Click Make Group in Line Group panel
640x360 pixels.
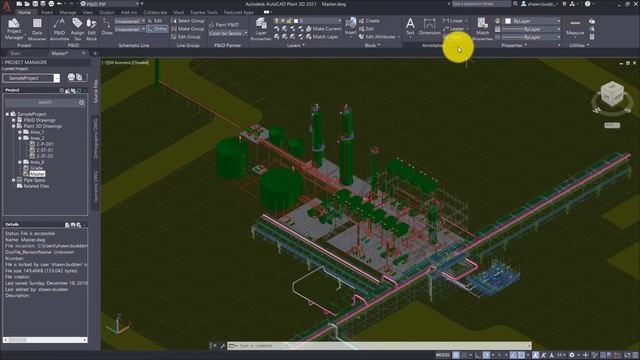[x=188, y=29]
